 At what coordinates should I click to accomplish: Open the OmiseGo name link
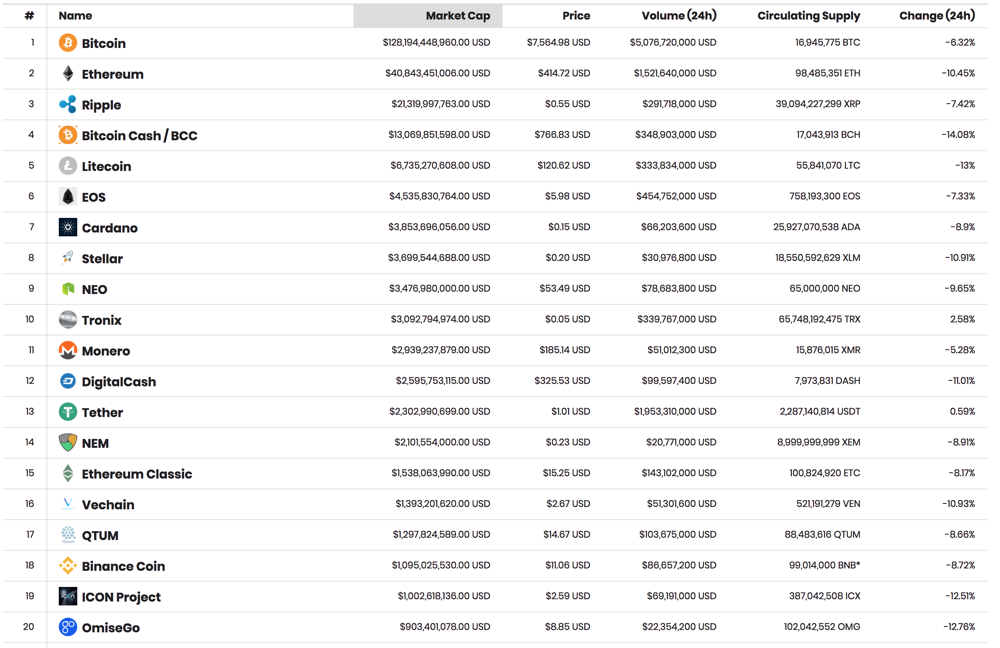point(110,628)
